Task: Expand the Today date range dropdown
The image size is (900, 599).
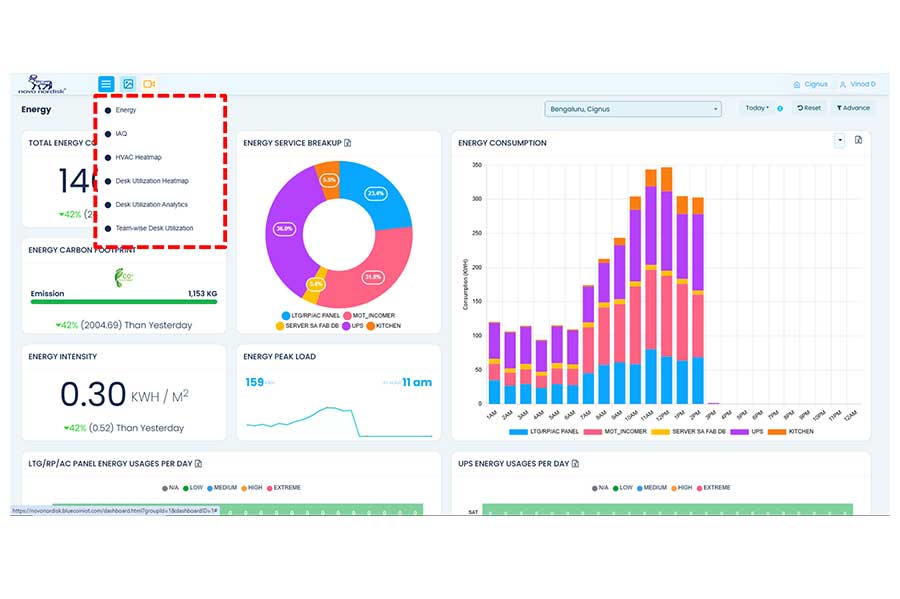Action: point(756,108)
